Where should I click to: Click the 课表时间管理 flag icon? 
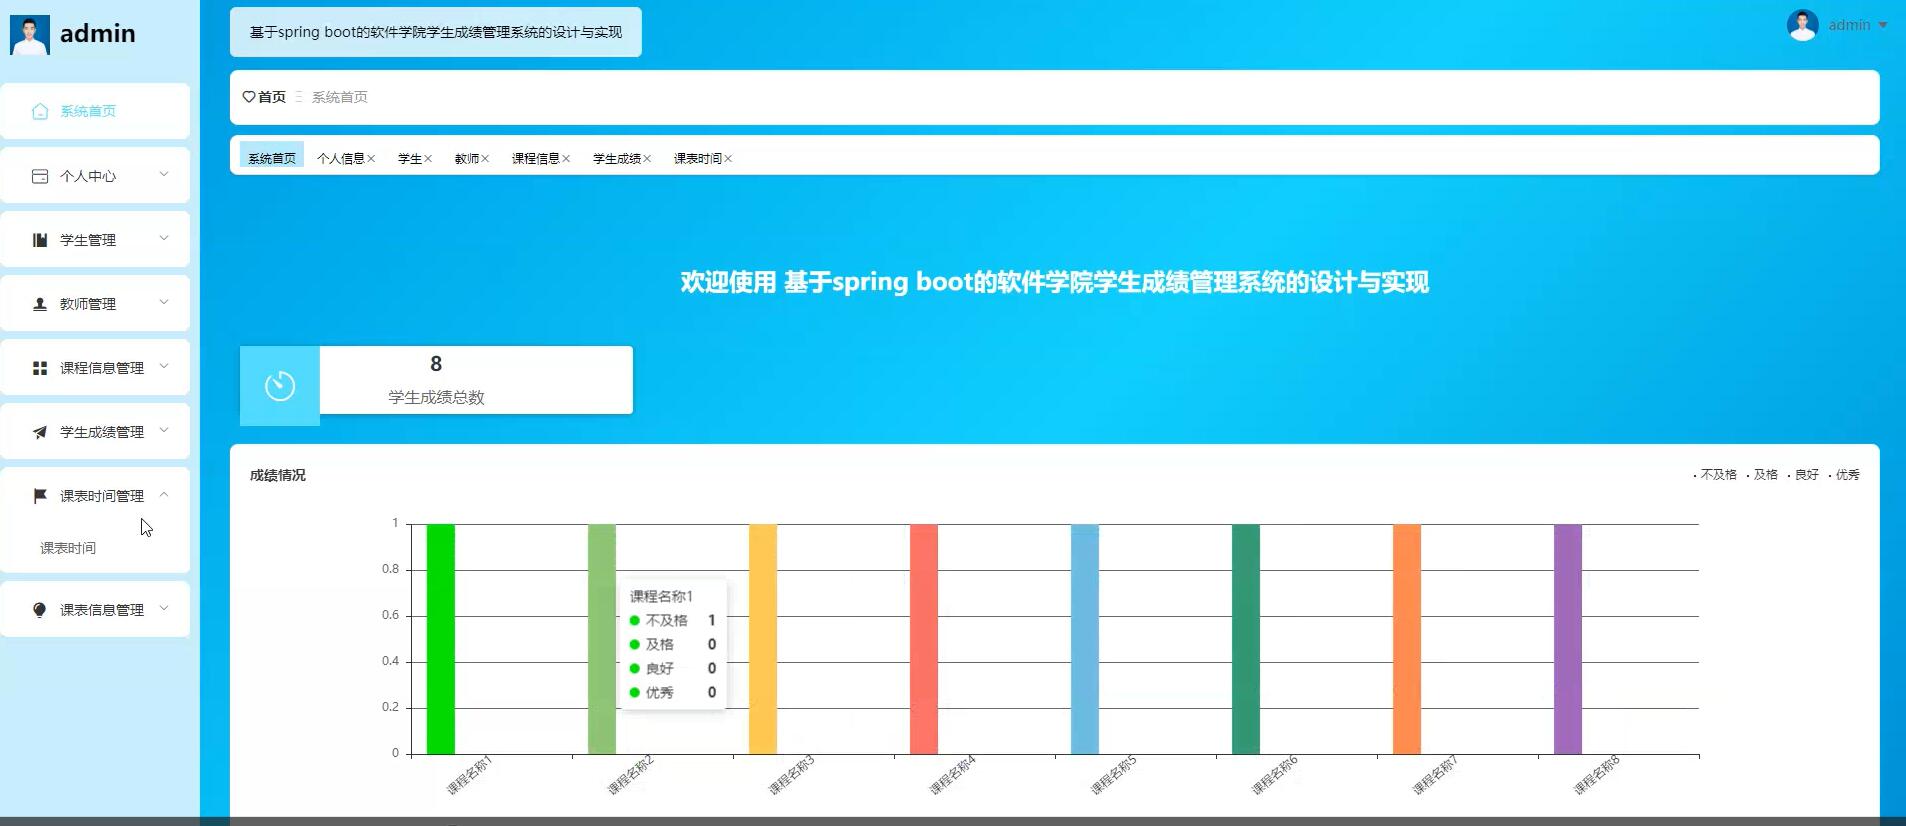[40, 496]
